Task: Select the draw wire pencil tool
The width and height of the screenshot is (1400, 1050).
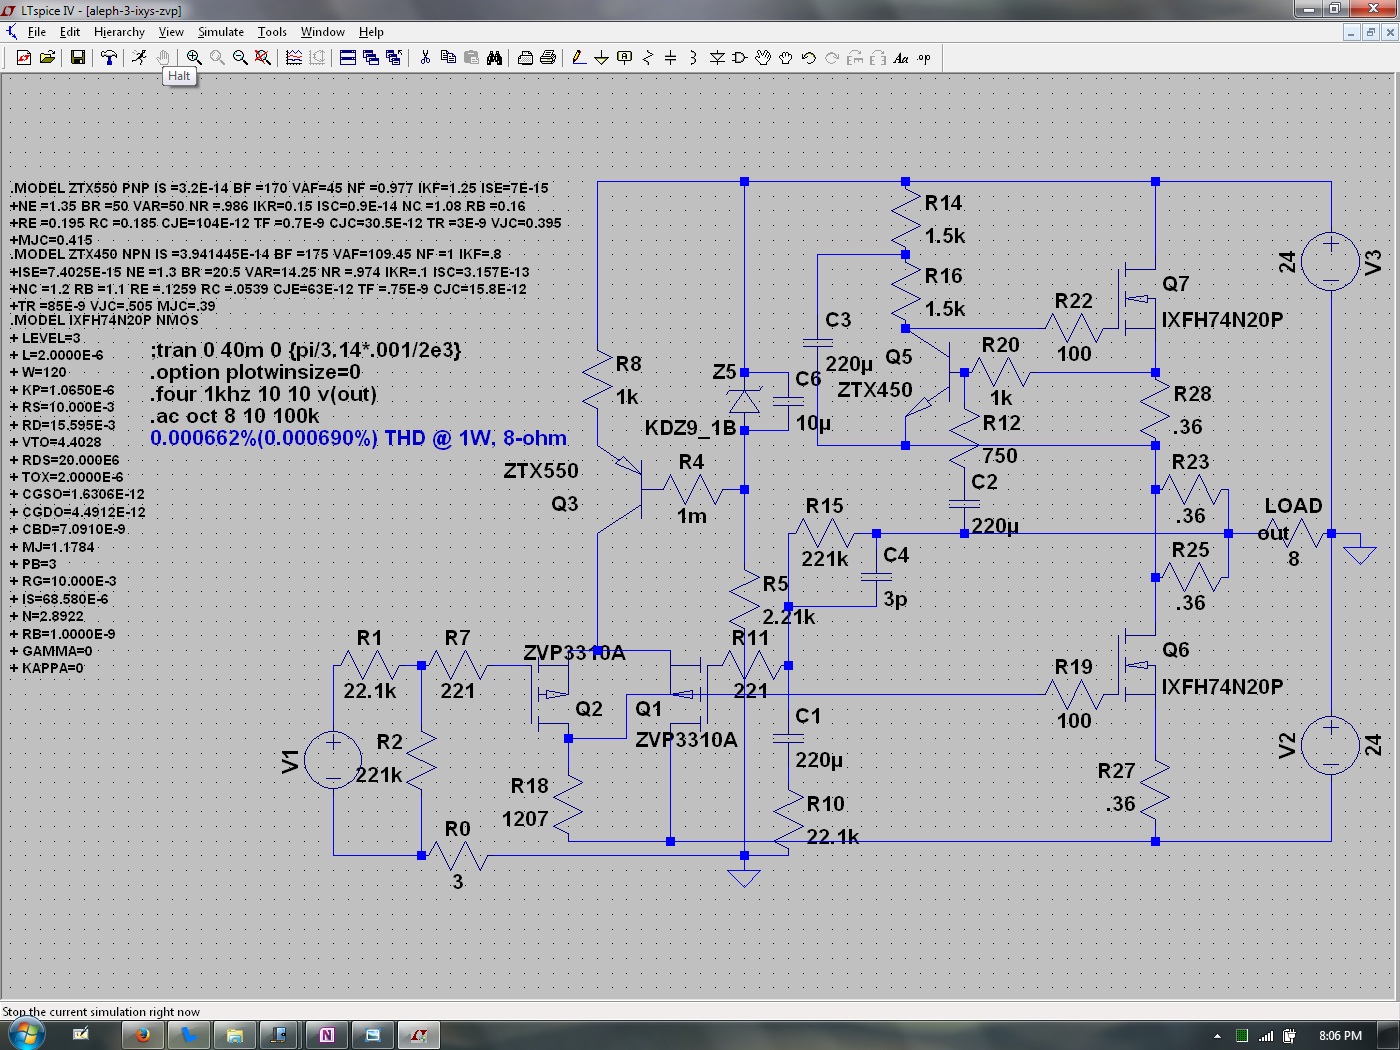Action: click(x=578, y=58)
